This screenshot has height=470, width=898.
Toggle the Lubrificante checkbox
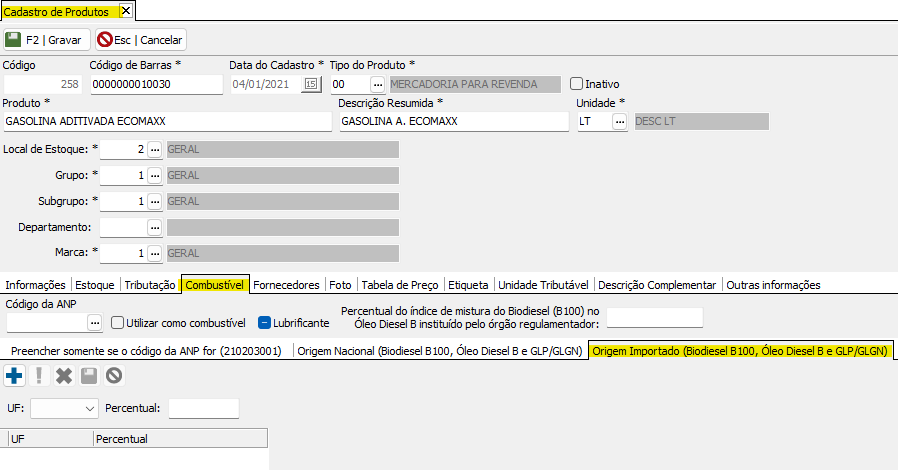coord(265,323)
